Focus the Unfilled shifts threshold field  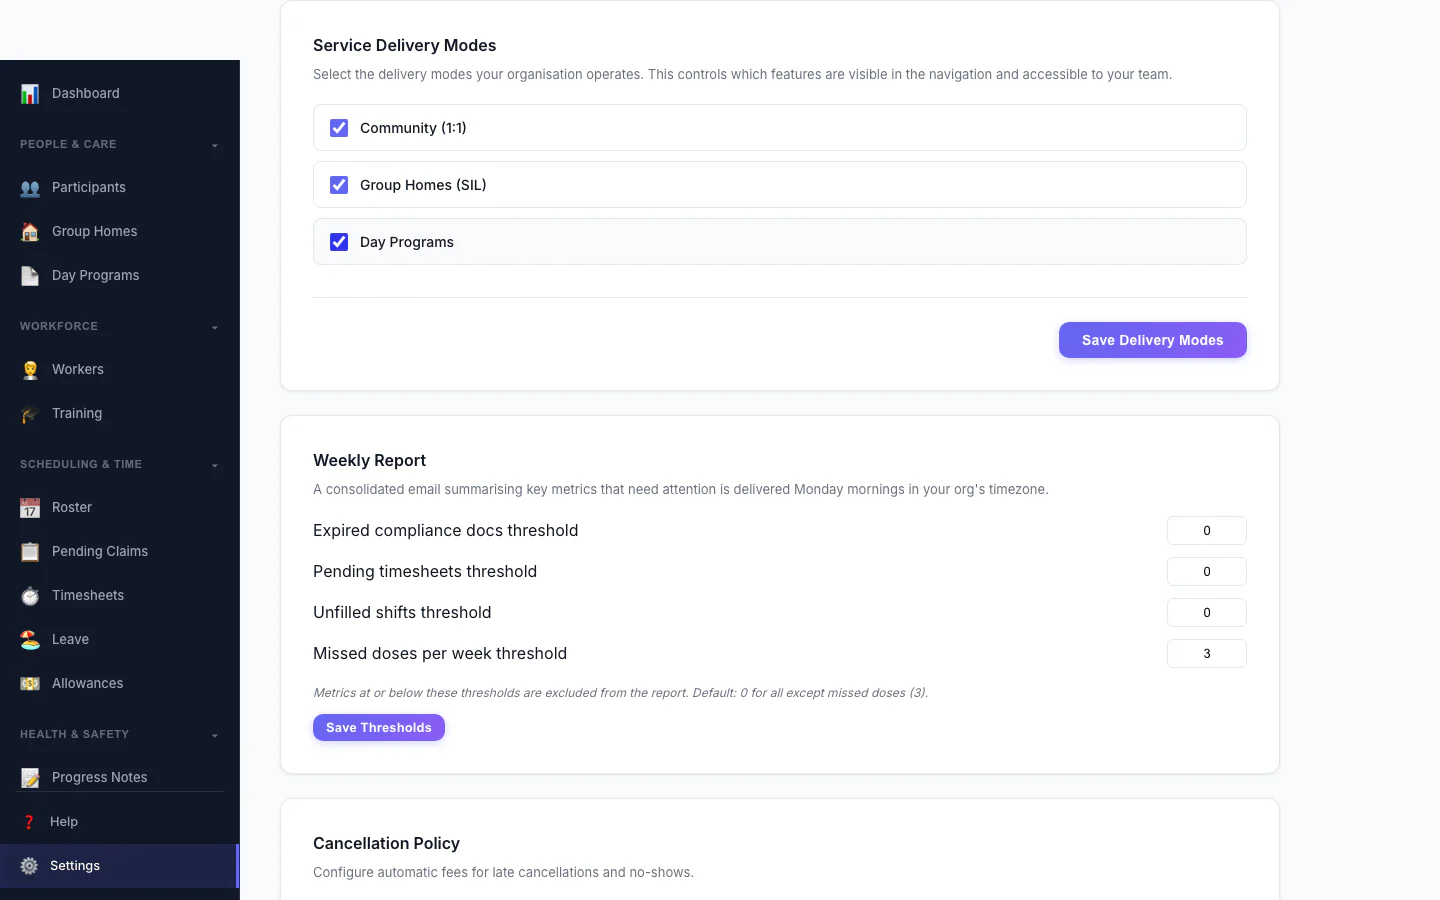pyautogui.click(x=1207, y=613)
